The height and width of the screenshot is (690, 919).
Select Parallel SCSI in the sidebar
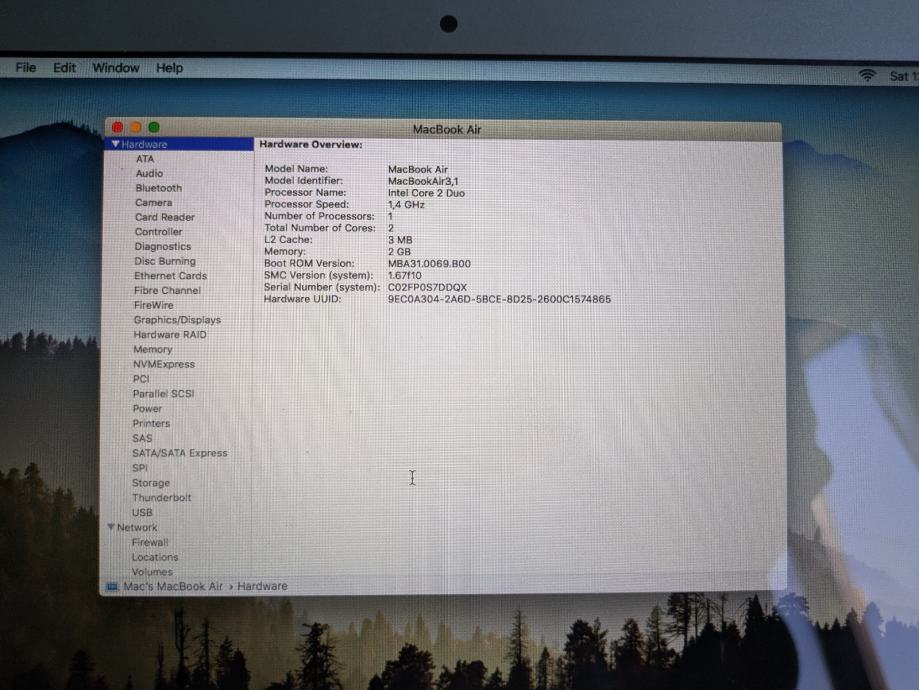(163, 394)
